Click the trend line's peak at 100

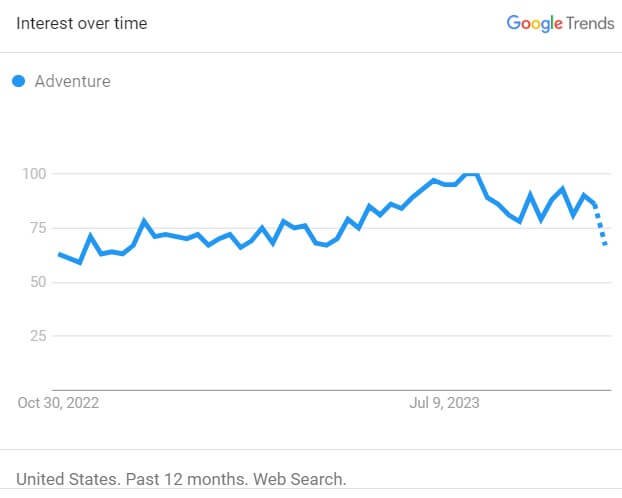(470, 174)
